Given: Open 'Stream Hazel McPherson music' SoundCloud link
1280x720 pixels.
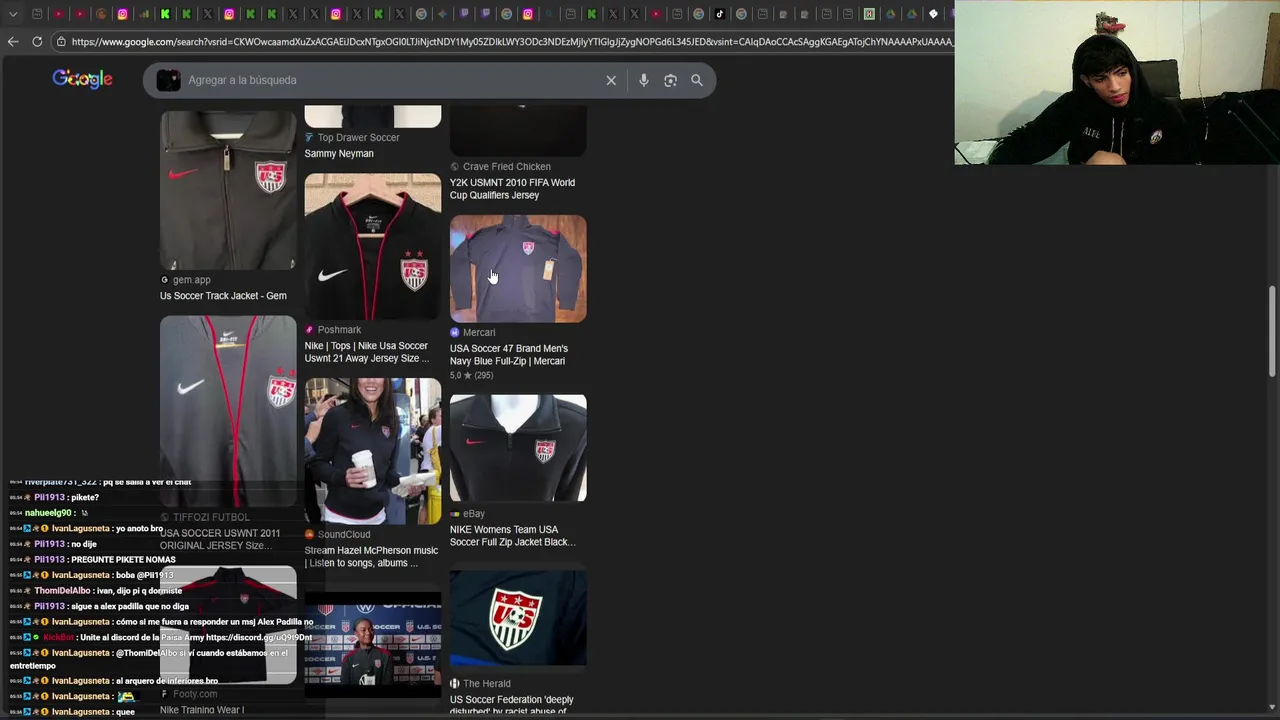Looking at the screenshot, I should pos(371,557).
